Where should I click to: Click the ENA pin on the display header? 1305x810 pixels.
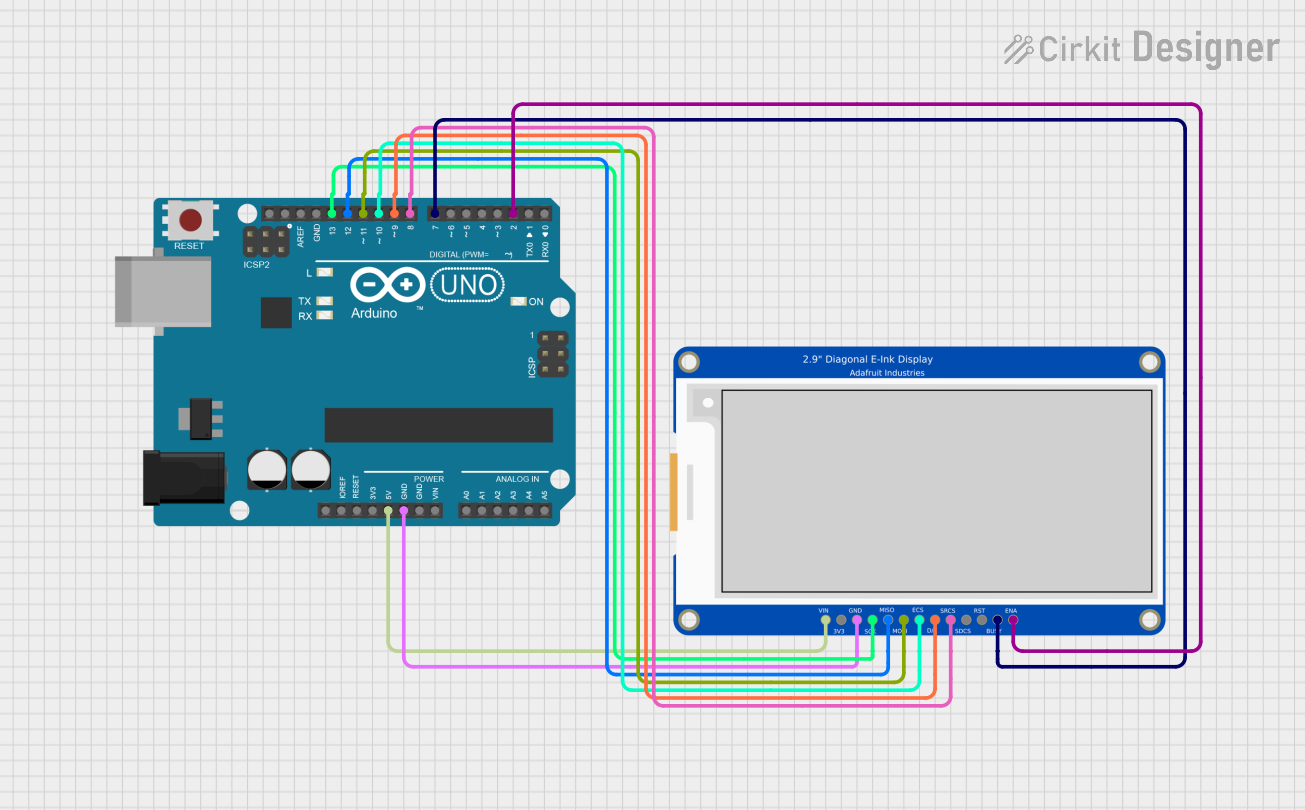point(1012,620)
